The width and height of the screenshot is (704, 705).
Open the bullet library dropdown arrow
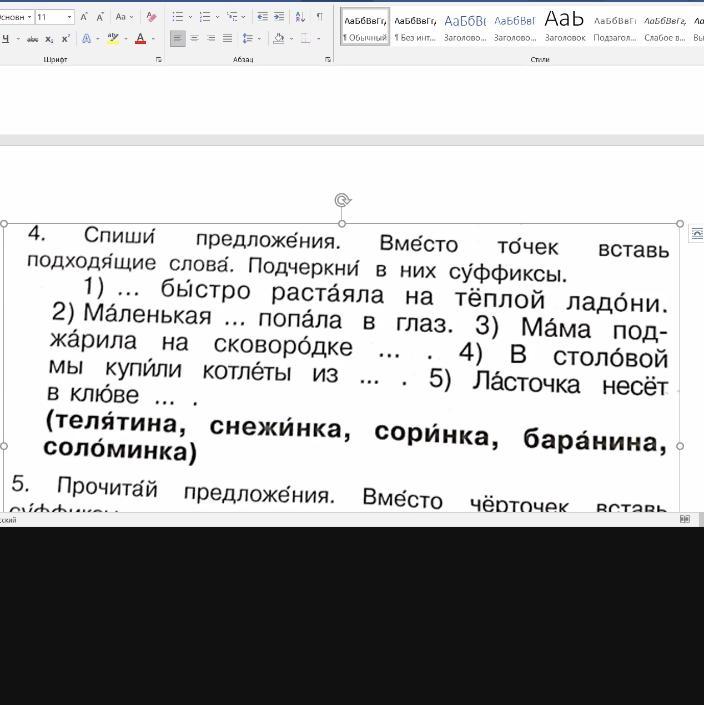pyautogui.click(x=191, y=17)
